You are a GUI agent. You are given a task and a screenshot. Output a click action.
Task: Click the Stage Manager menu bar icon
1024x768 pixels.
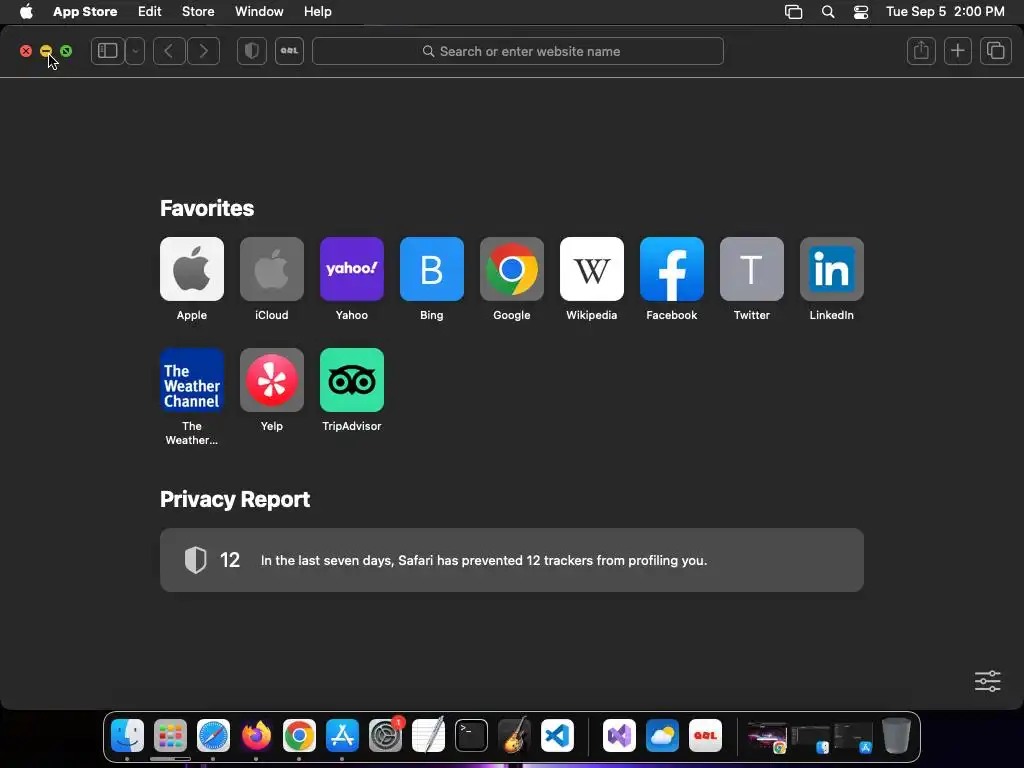(793, 12)
